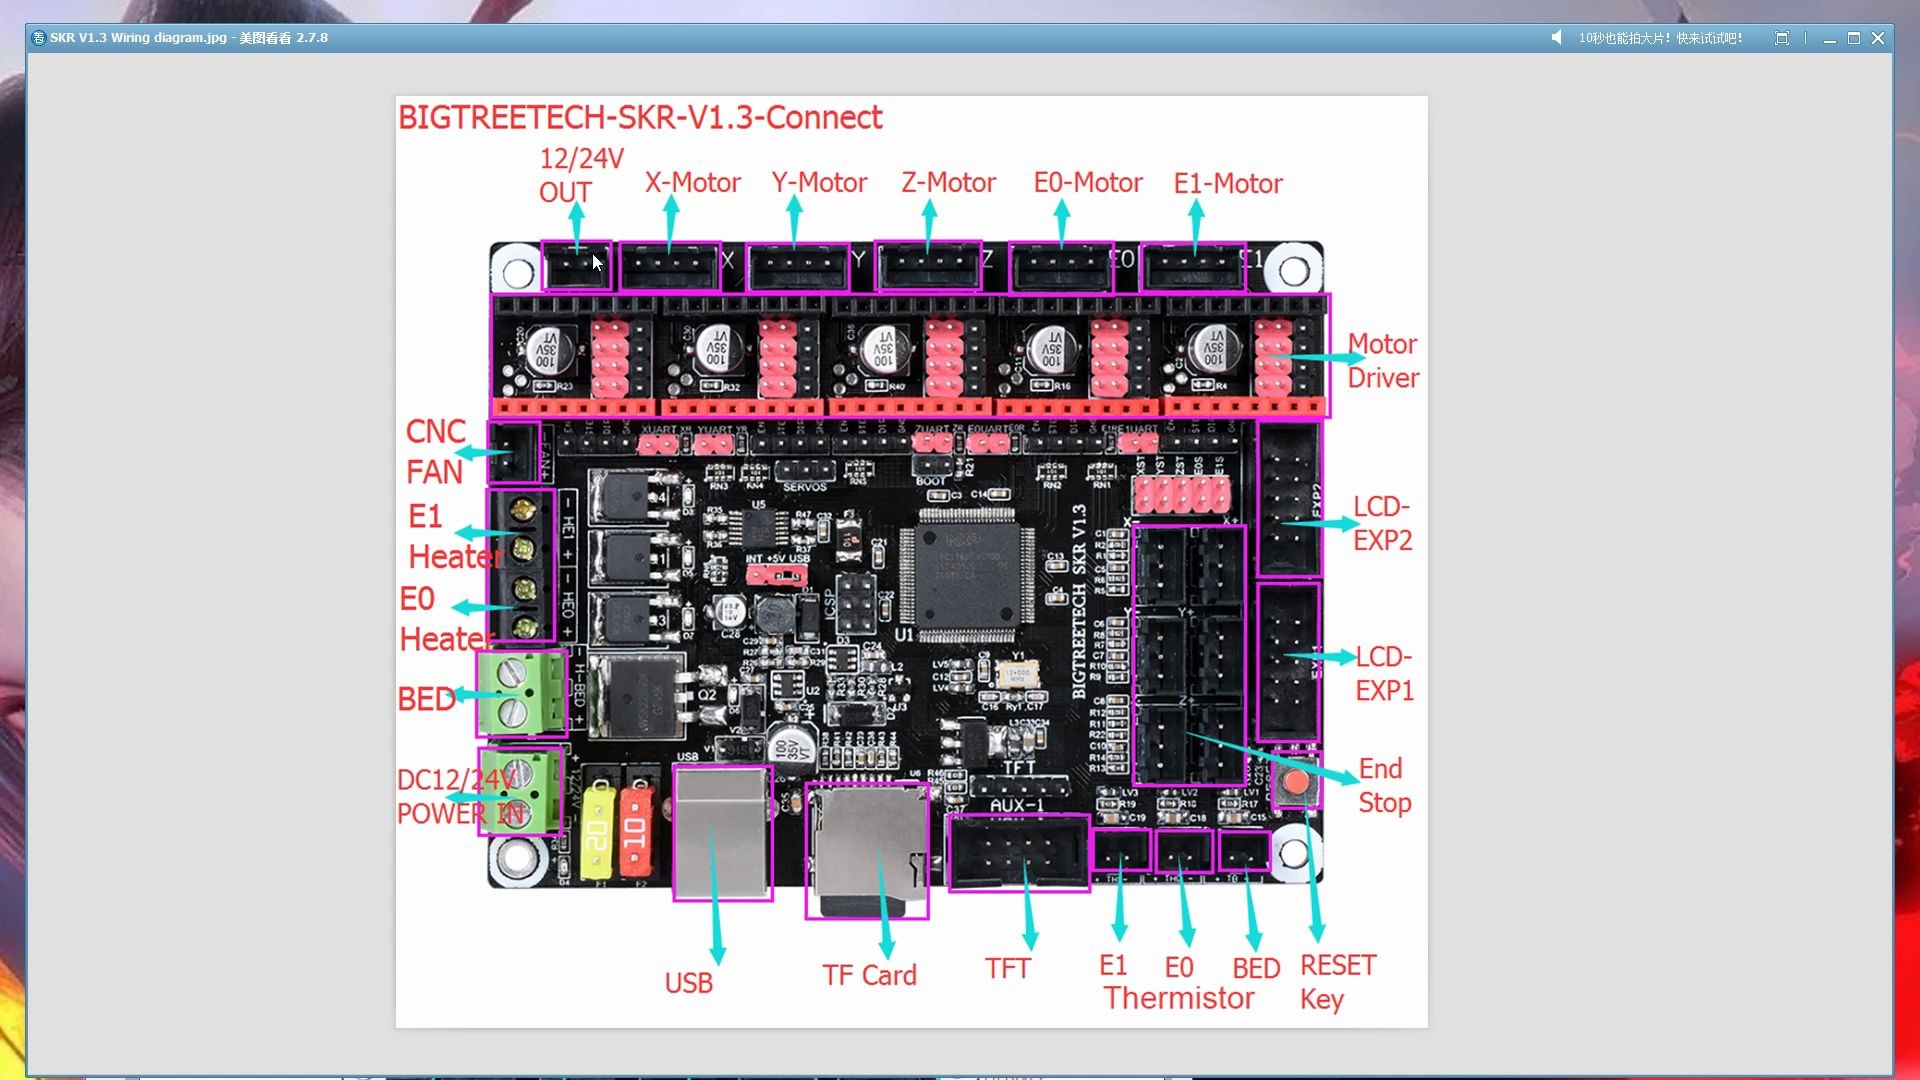
Task: Click the '12/24V OUT' label
Action: [581, 175]
